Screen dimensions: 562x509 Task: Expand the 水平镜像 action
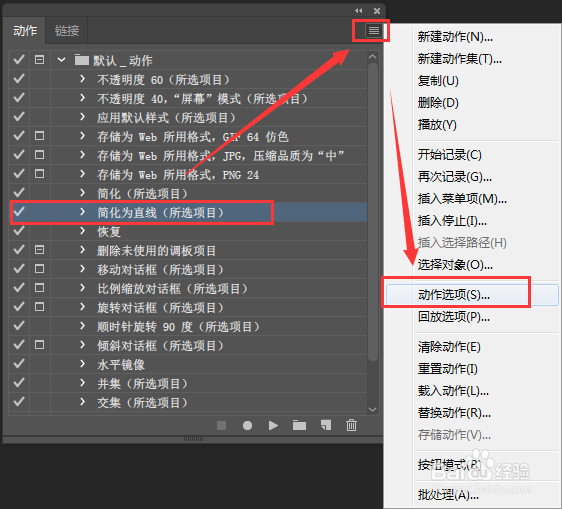click(82, 364)
